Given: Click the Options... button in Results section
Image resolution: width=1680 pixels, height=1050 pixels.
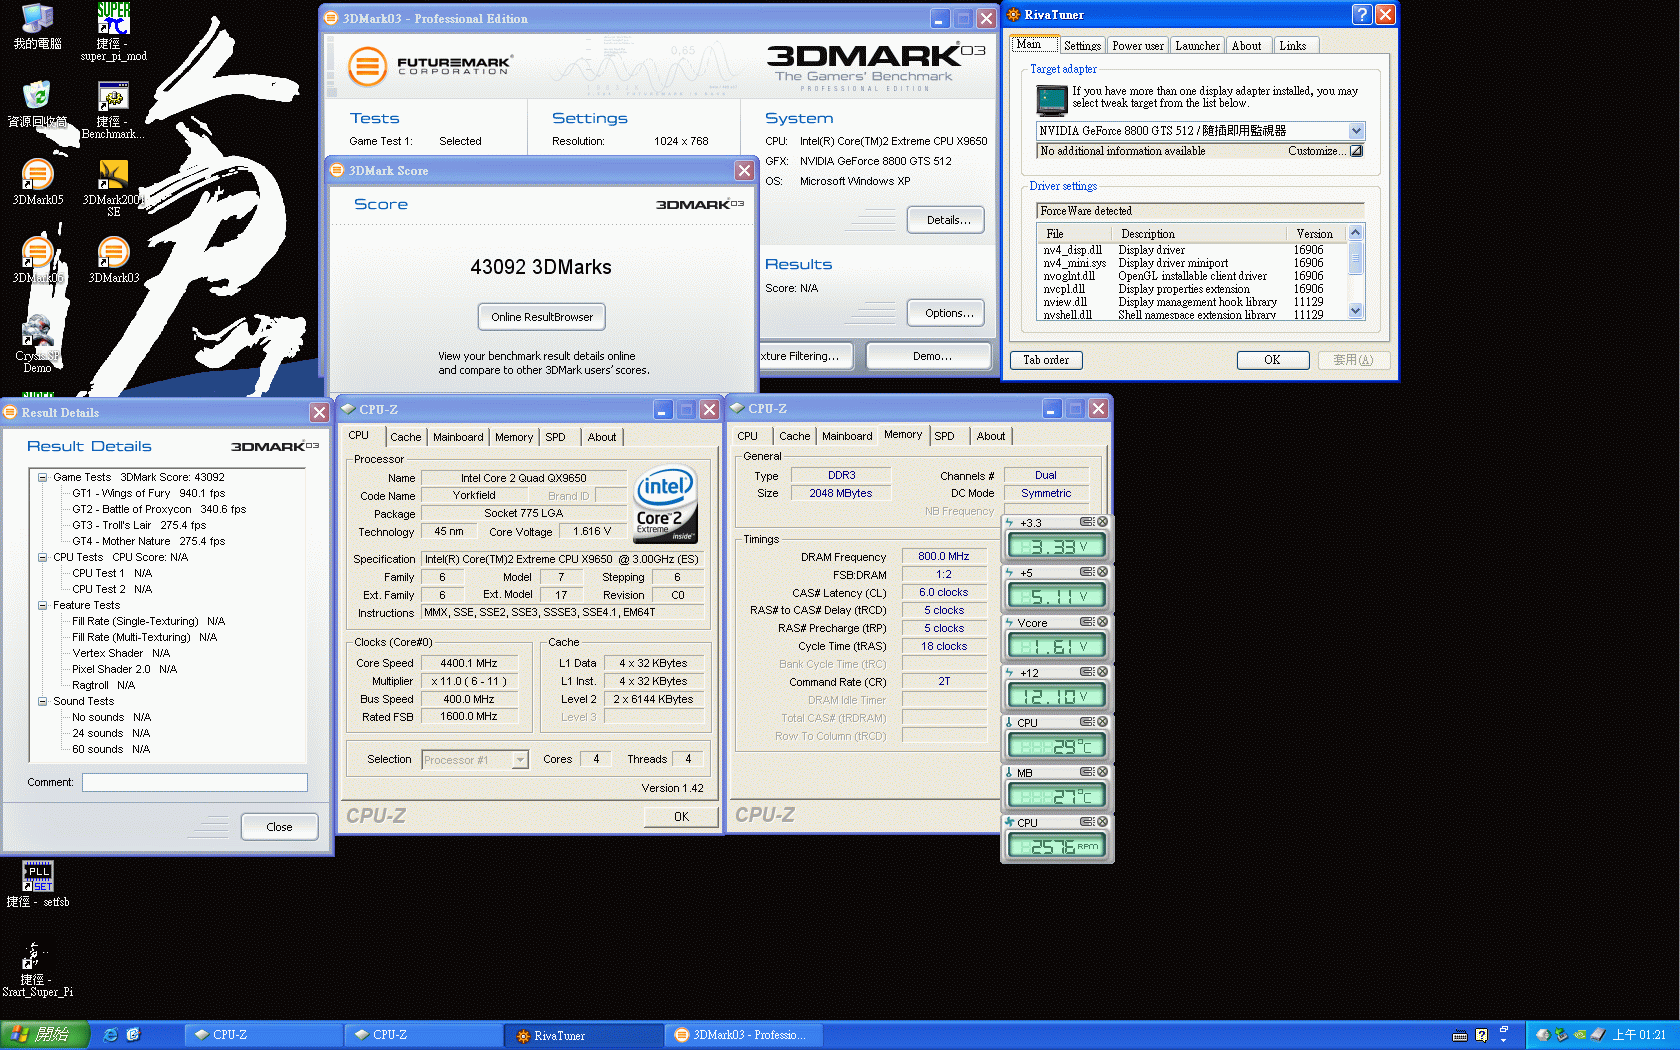Looking at the screenshot, I should point(946,313).
